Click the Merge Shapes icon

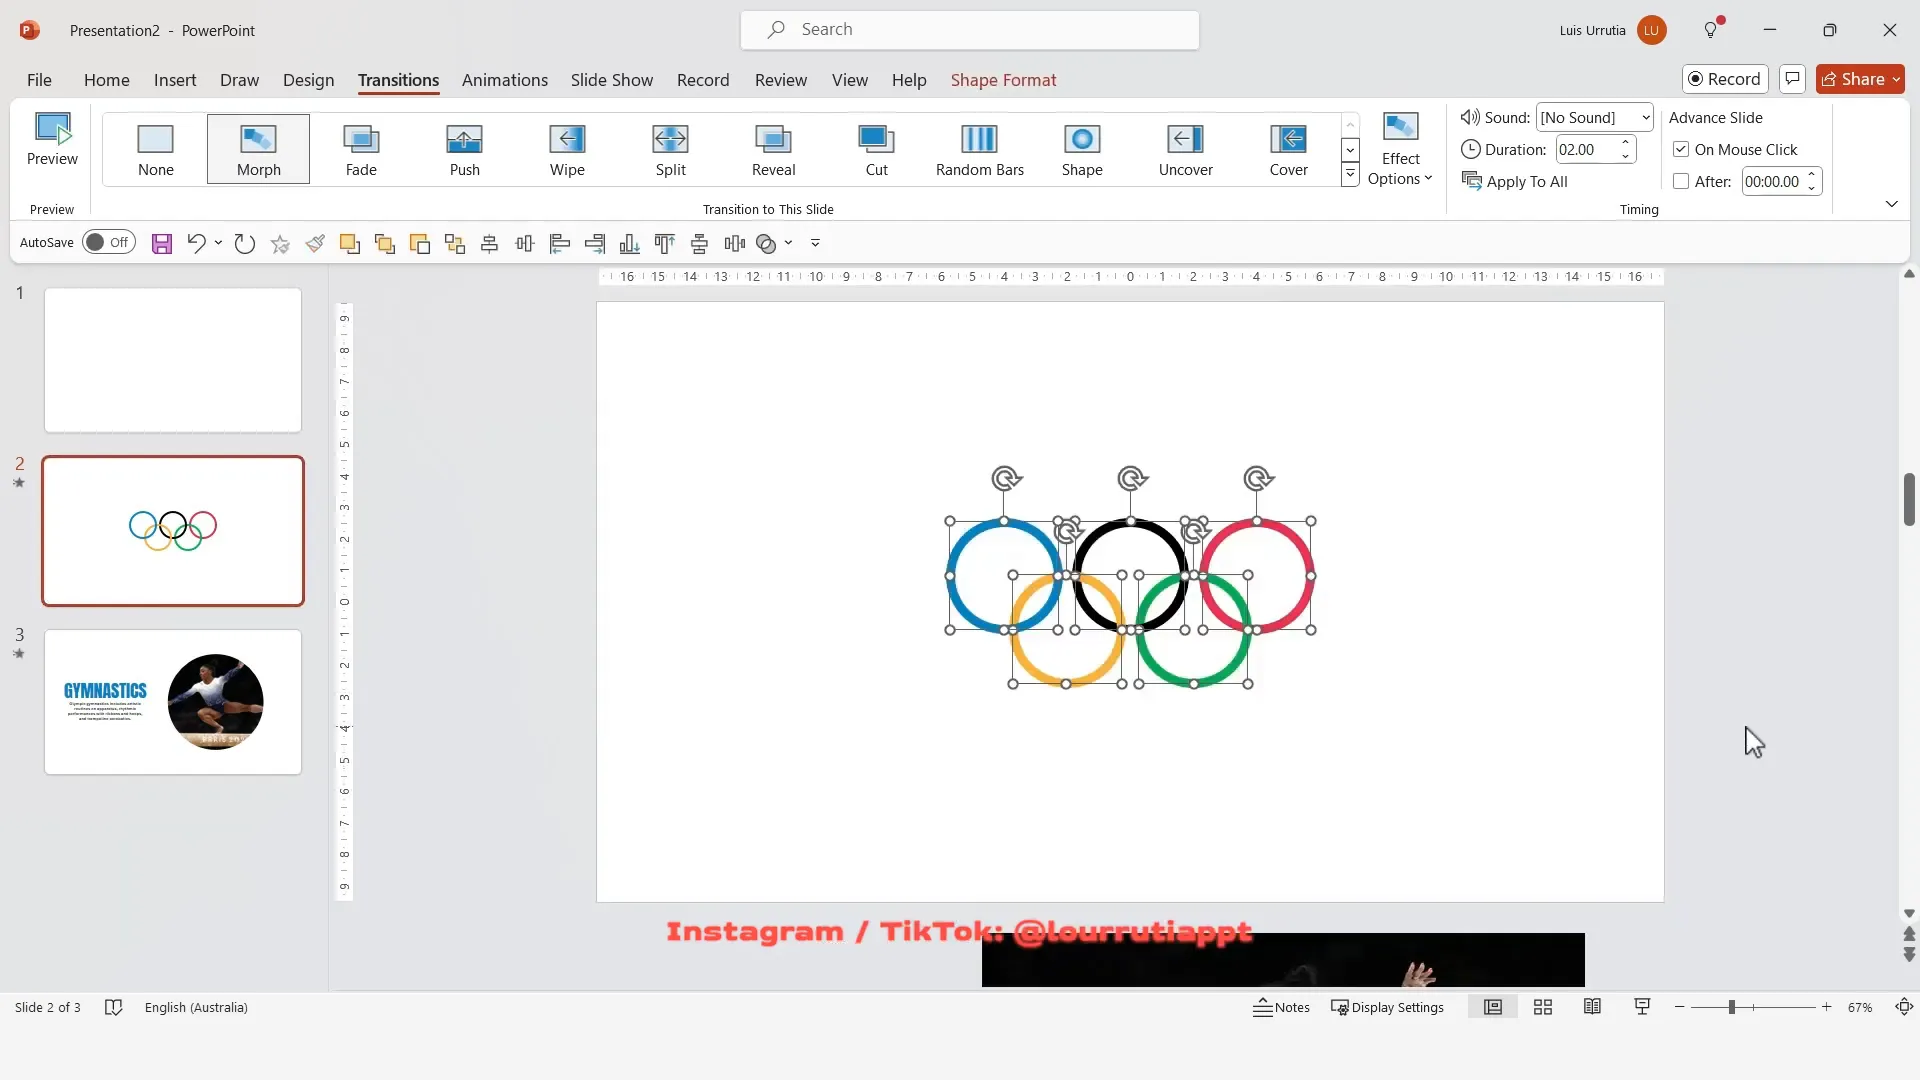pyautogui.click(x=766, y=243)
